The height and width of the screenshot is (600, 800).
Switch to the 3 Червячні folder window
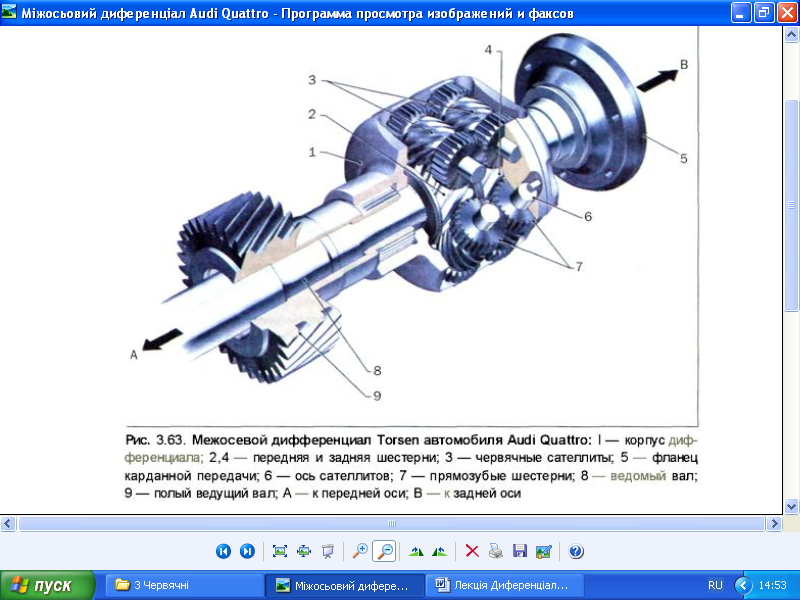coord(185,585)
